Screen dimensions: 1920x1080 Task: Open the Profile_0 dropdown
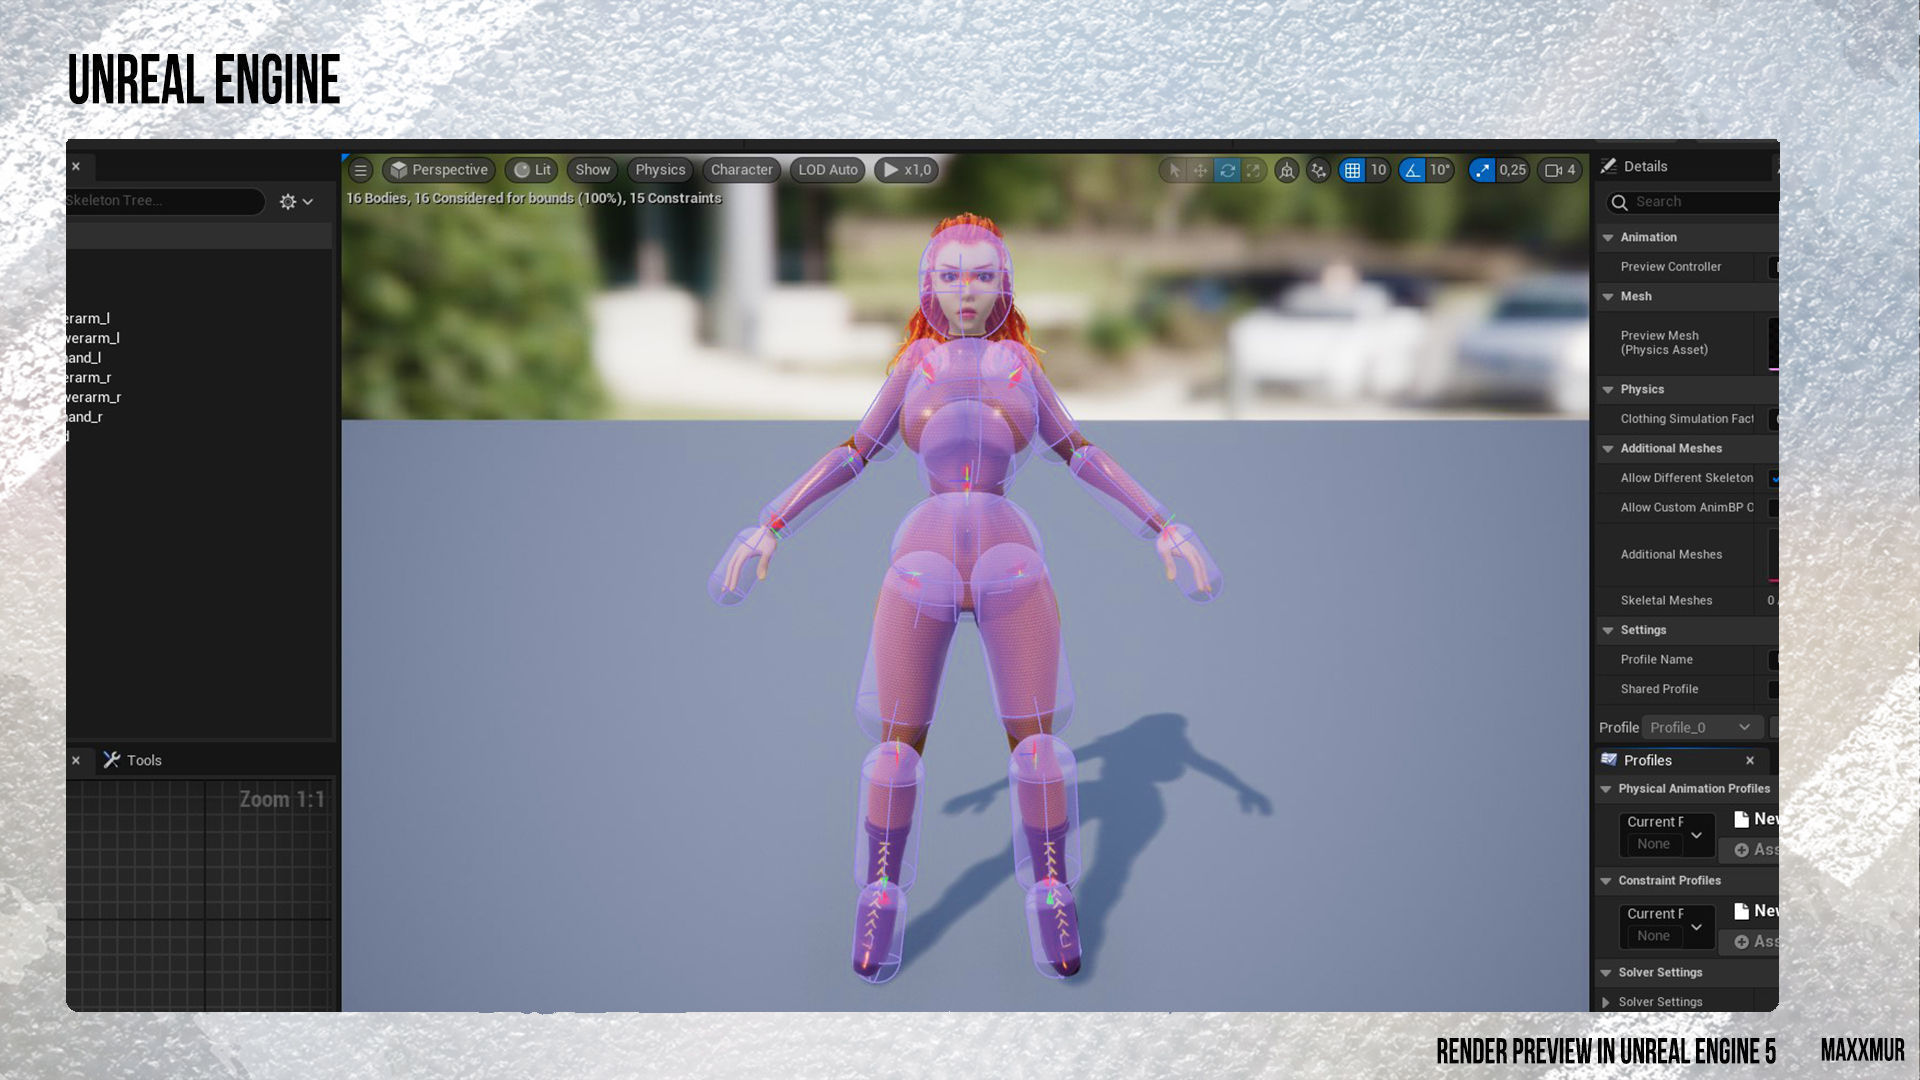[1700, 727]
